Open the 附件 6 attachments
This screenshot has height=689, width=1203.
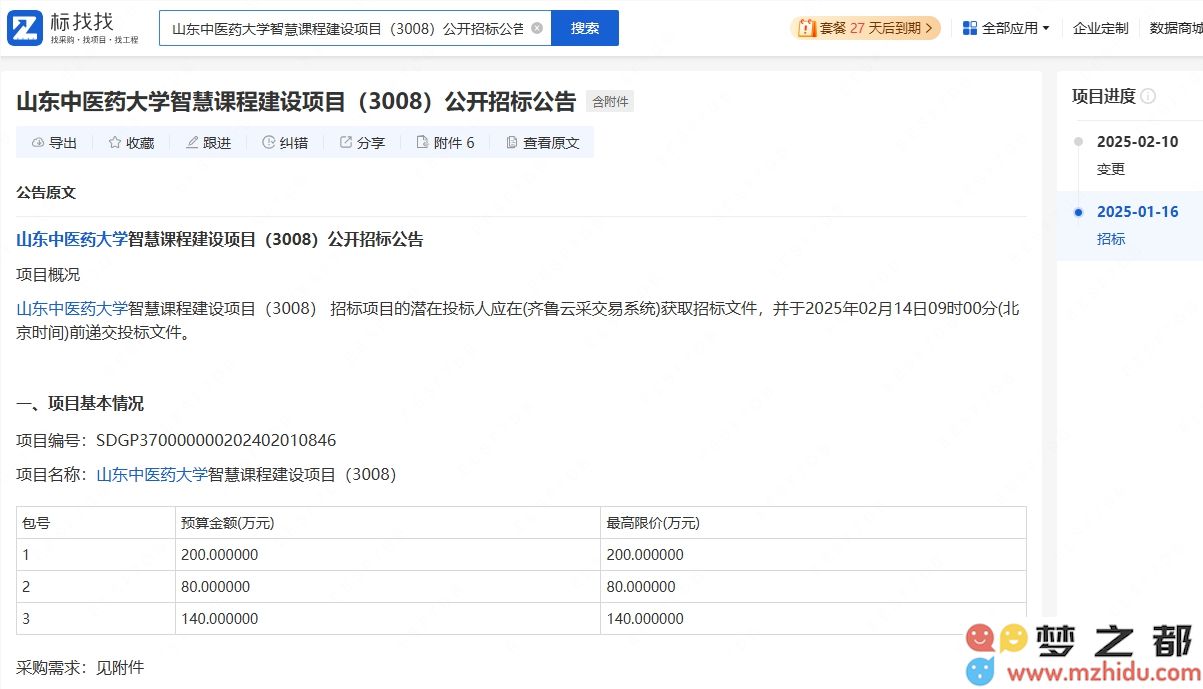(445, 143)
